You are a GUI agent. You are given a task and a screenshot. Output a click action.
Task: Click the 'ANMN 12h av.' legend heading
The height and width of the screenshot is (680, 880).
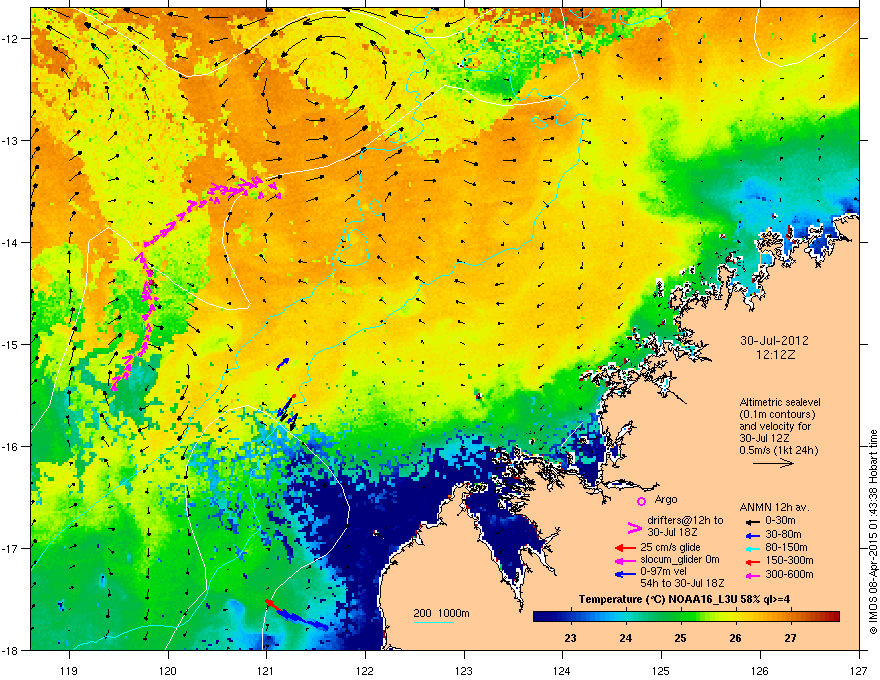click(774, 507)
